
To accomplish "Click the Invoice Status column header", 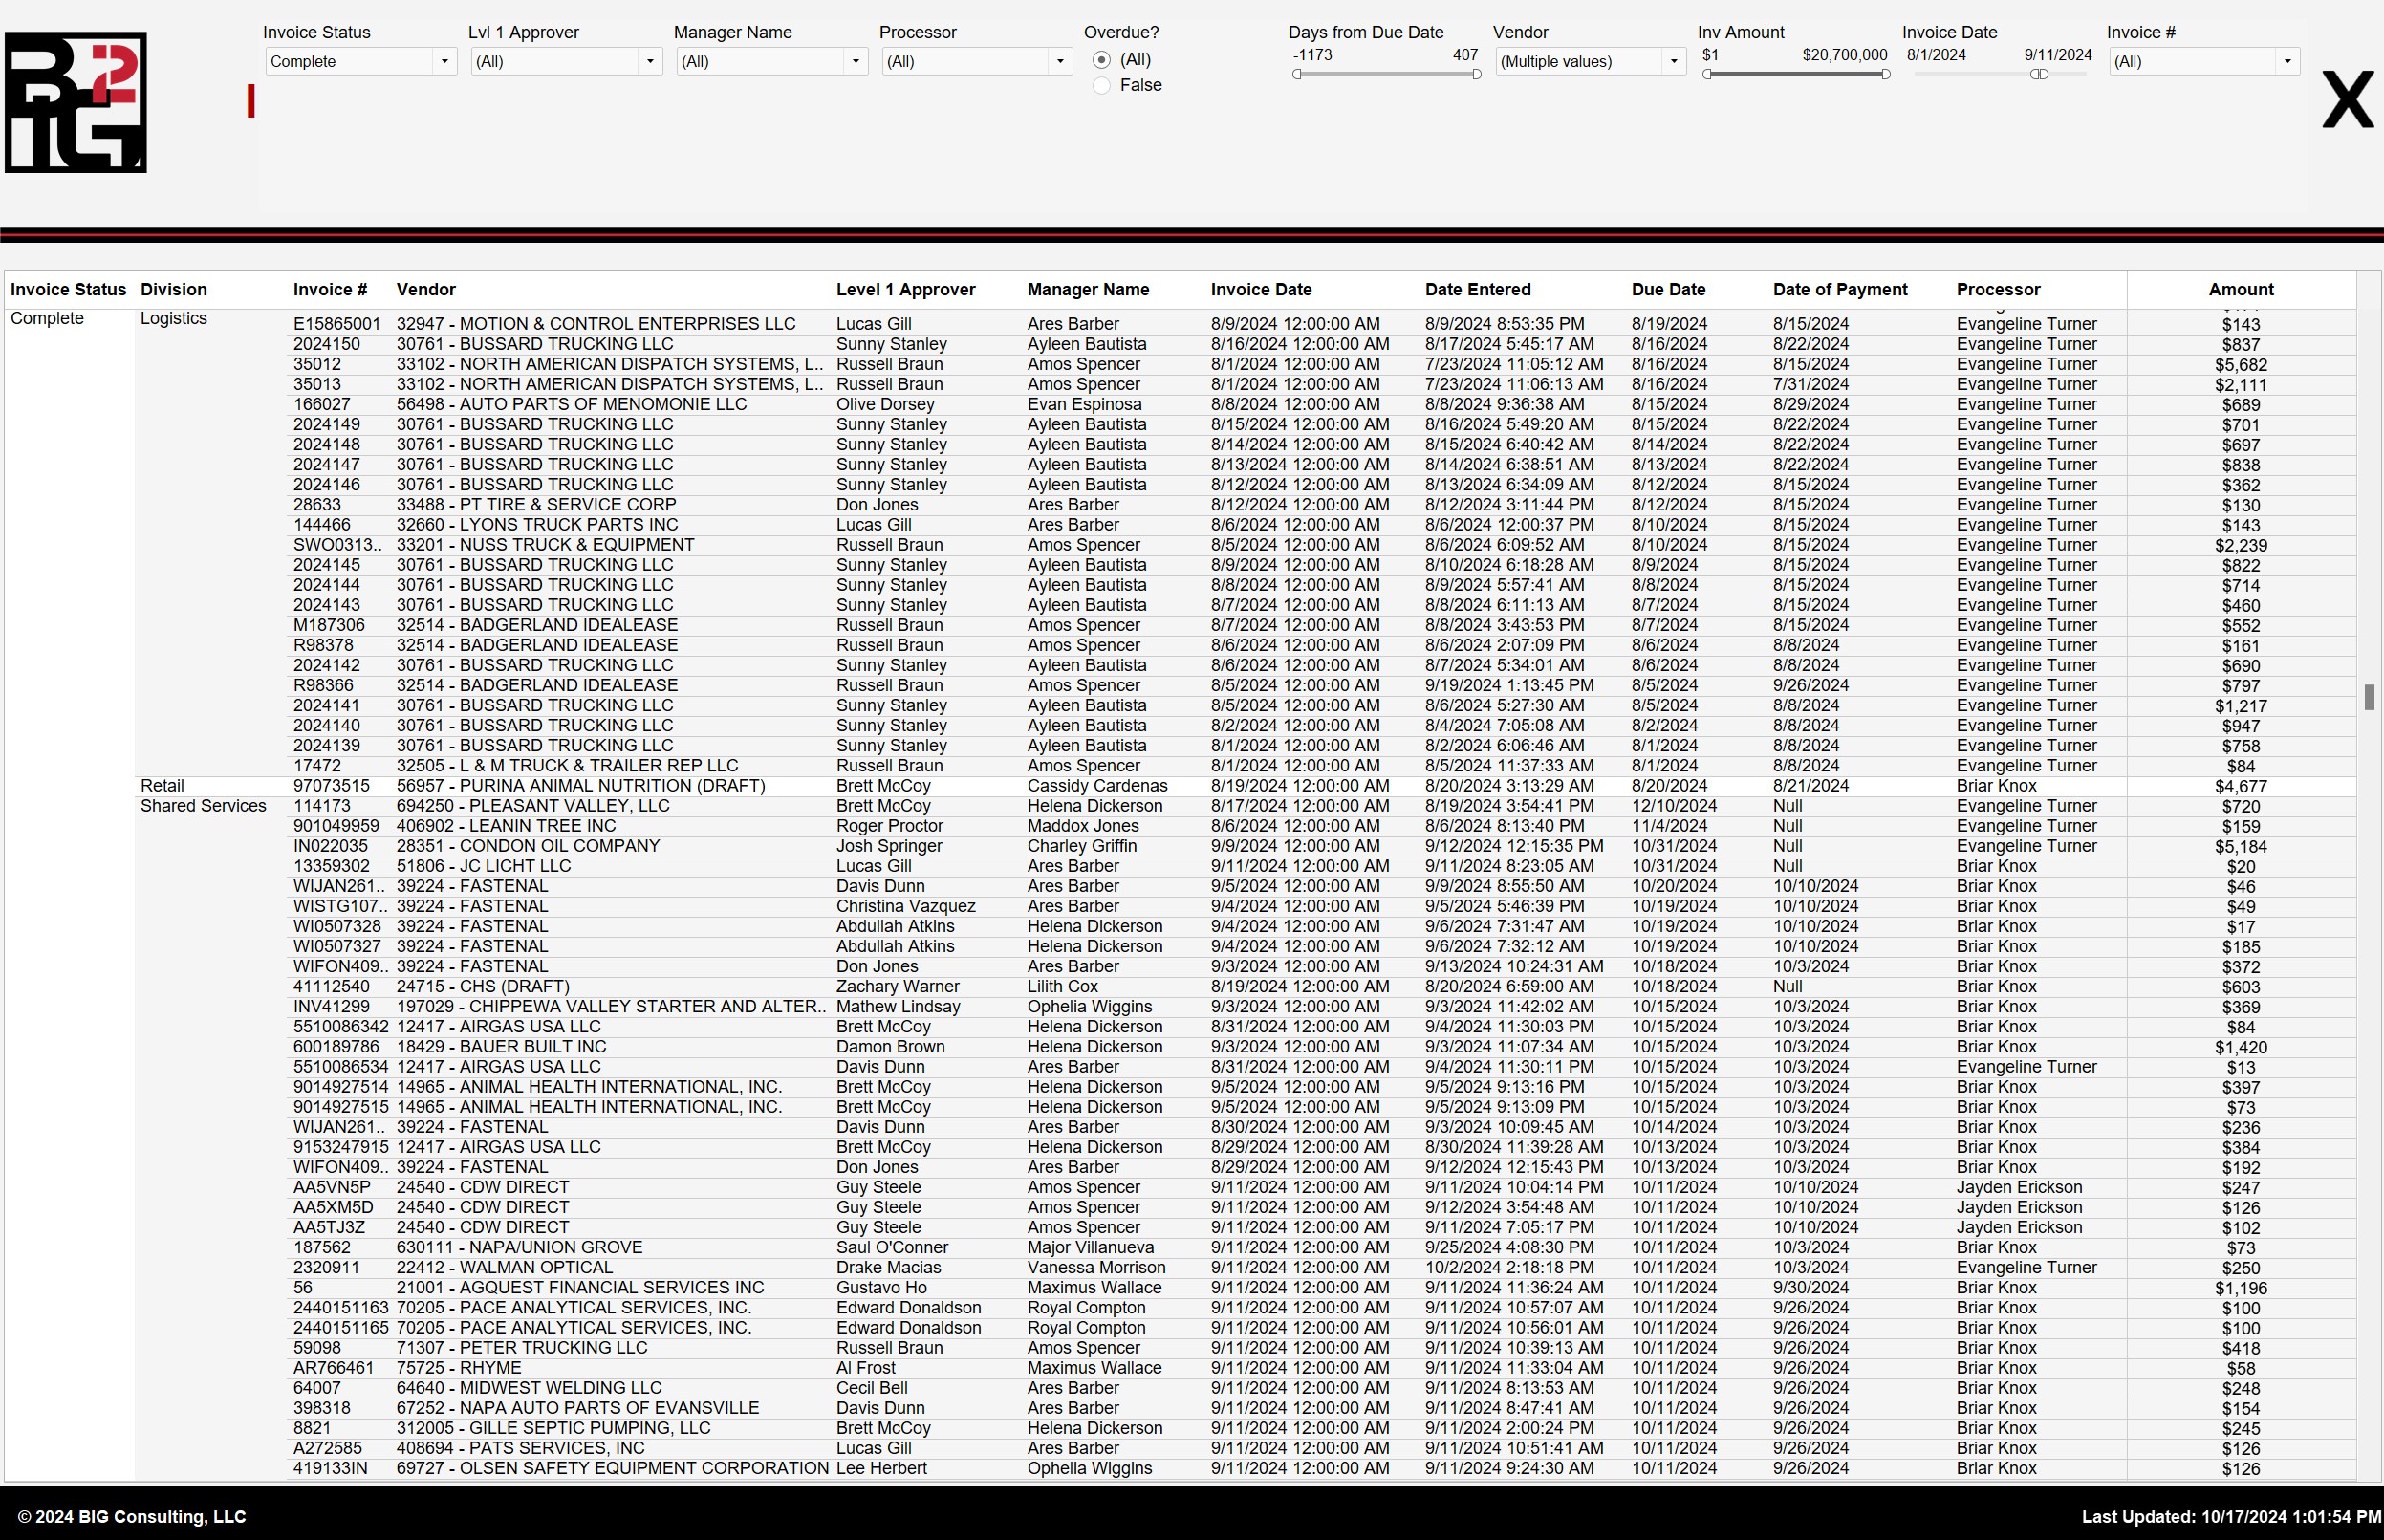I will point(68,290).
